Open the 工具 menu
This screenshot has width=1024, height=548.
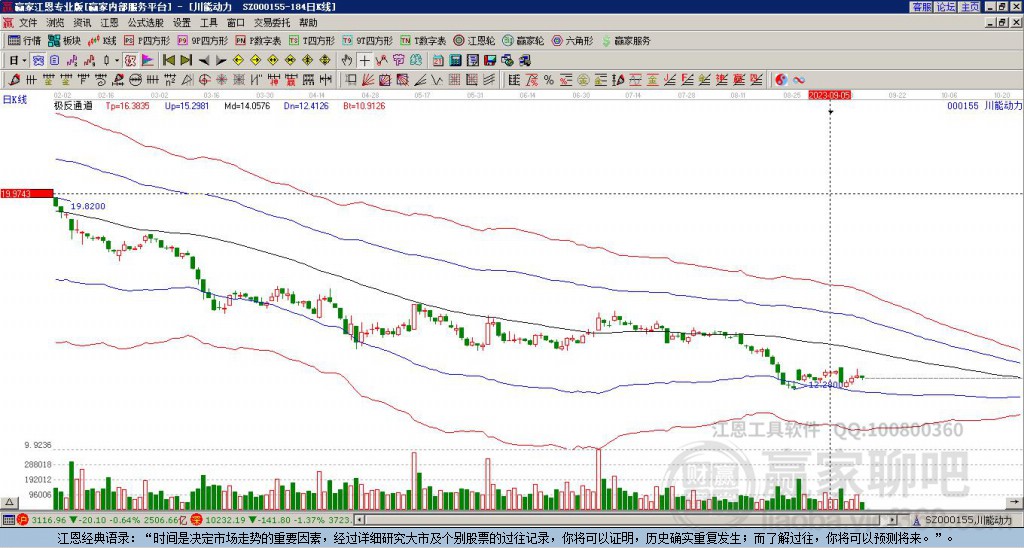tap(209, 23)
